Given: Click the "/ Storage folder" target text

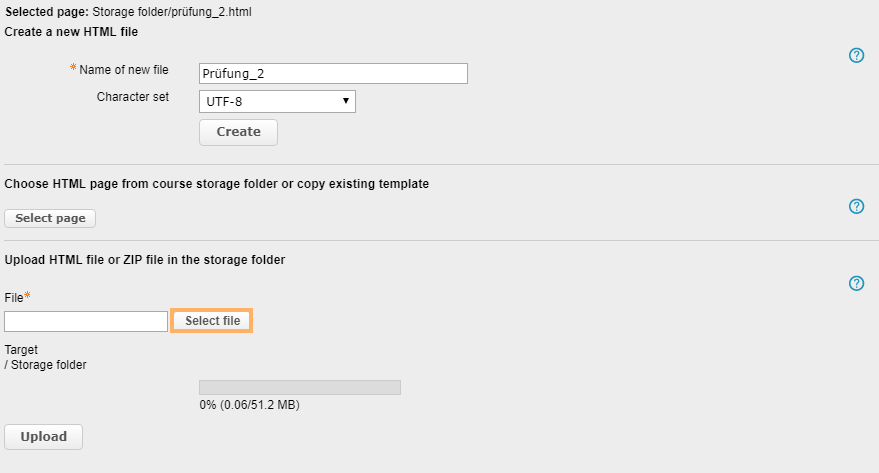Looking at the screenshot, I should click(46, 365).
